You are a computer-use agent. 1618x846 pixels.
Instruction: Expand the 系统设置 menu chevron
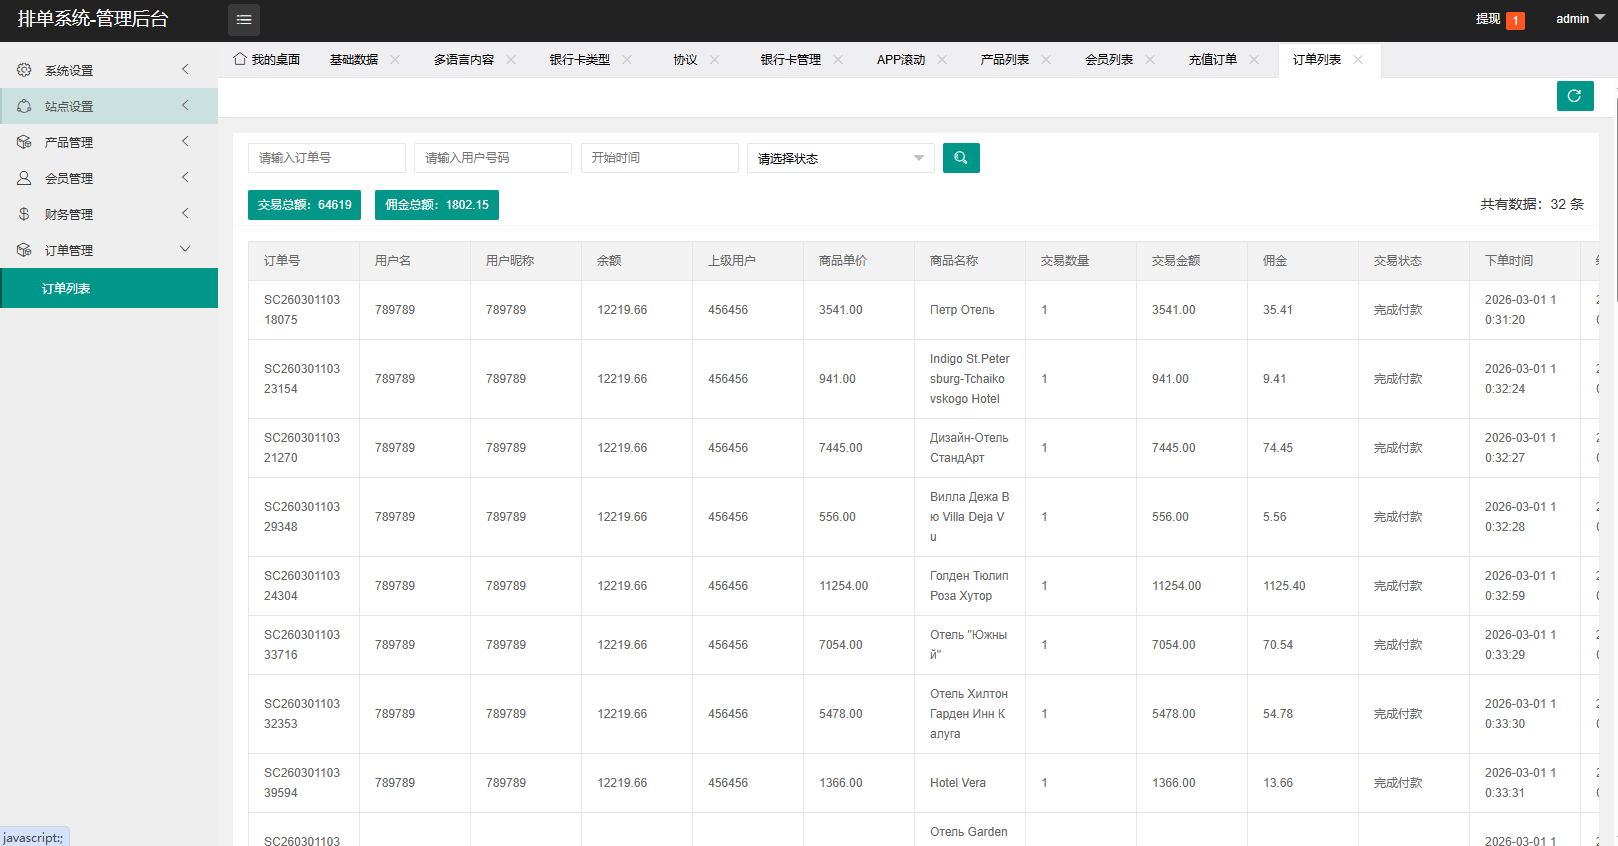[x=185, y=69]
